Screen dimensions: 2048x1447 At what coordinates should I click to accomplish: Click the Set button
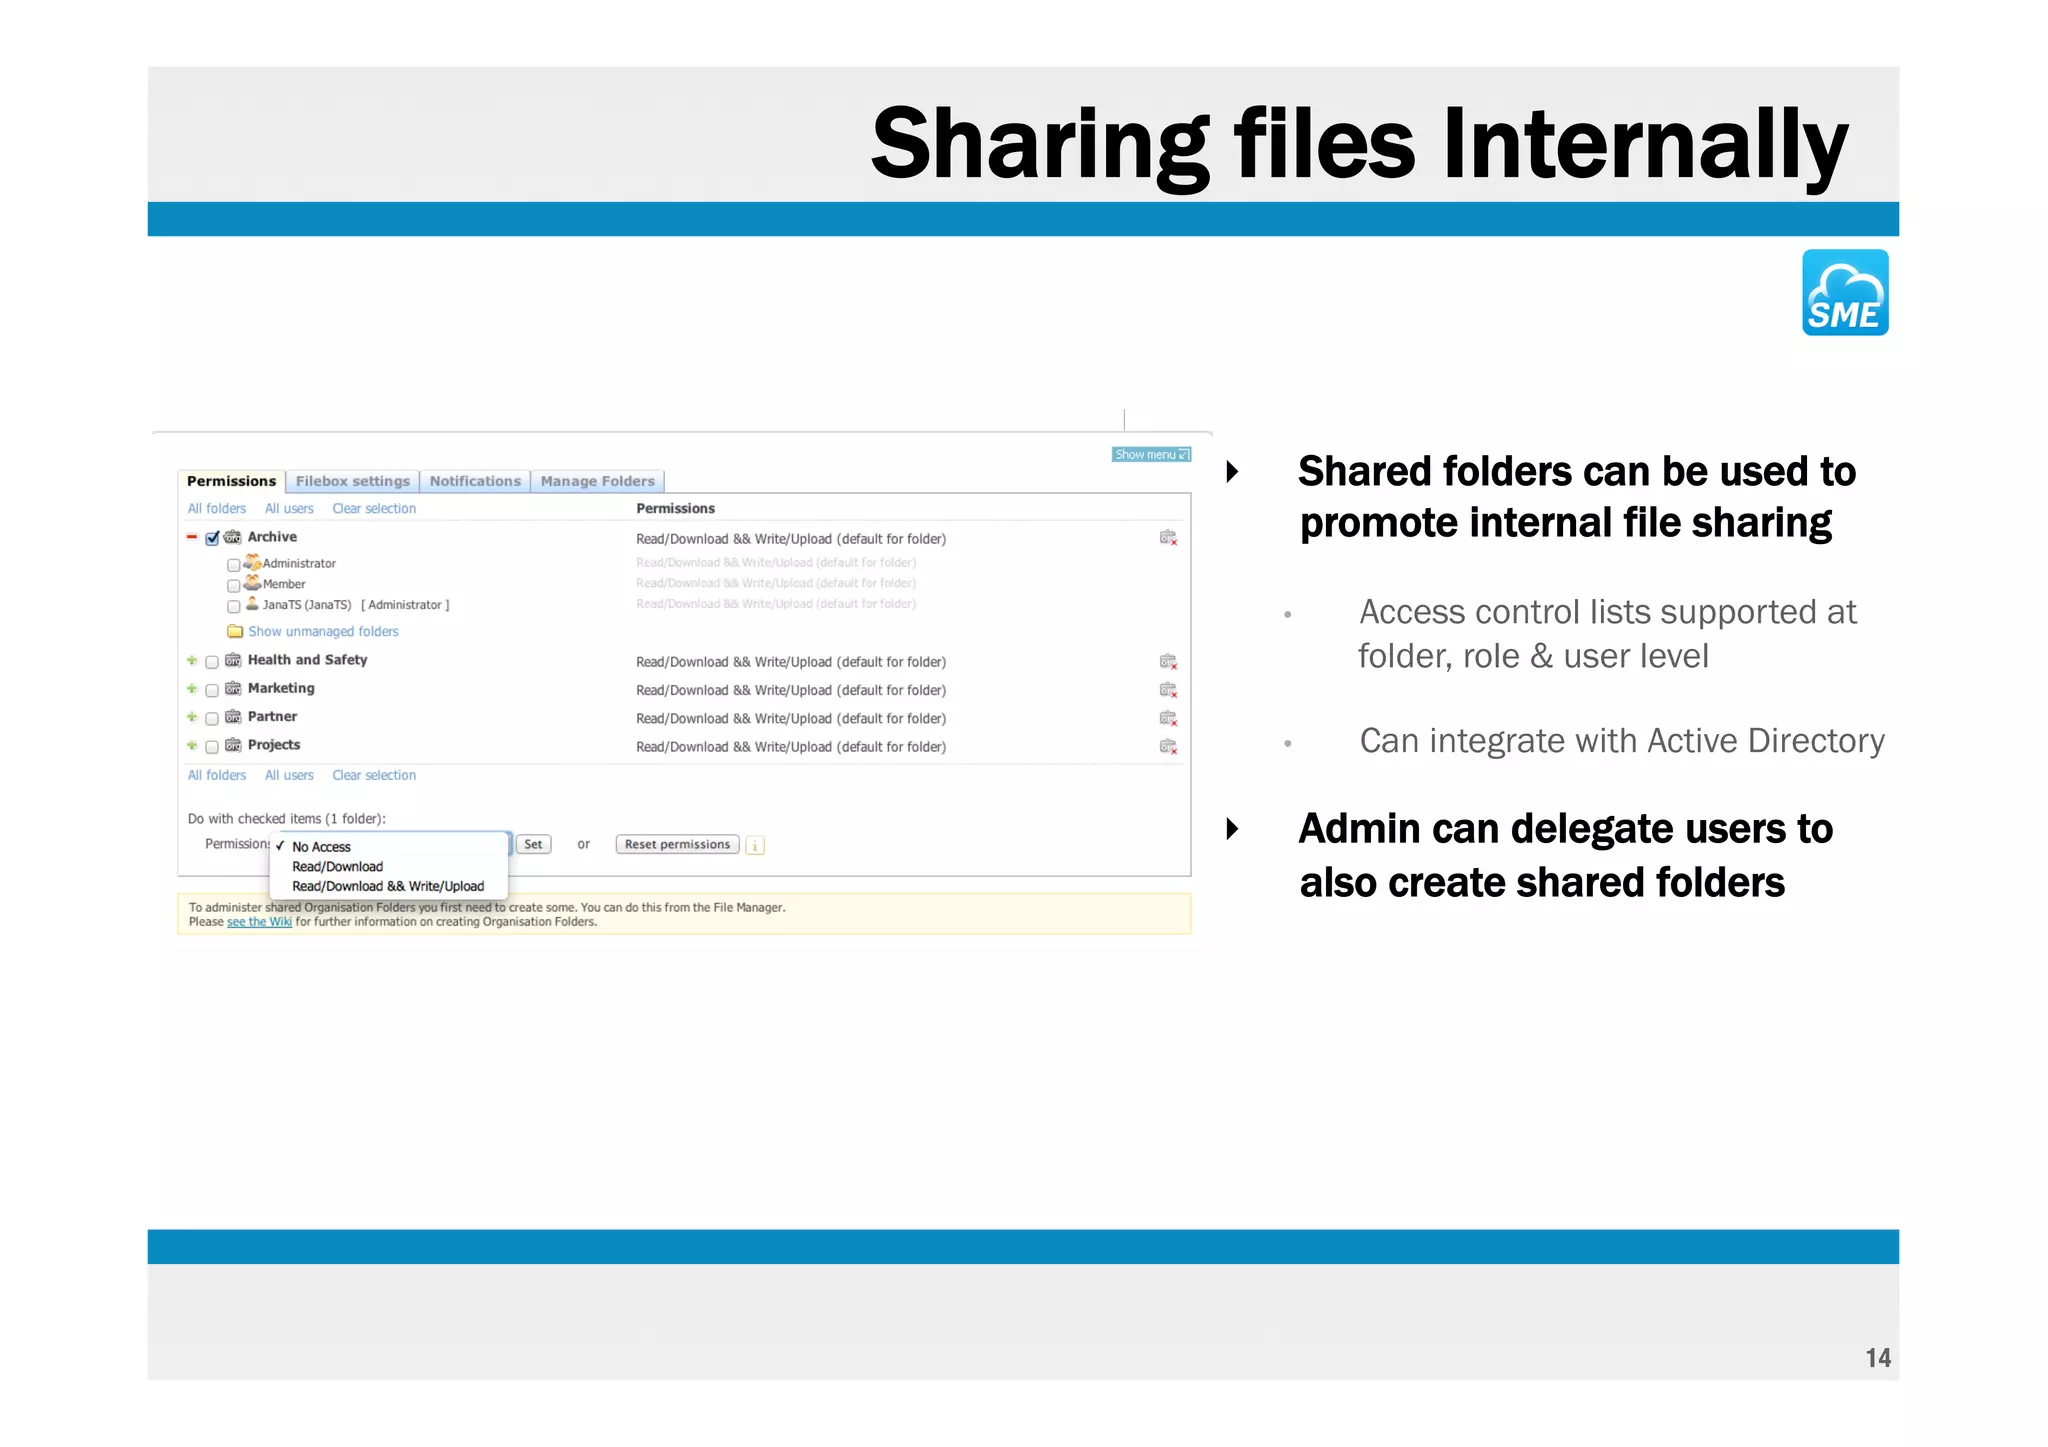(x=534, y=845)
